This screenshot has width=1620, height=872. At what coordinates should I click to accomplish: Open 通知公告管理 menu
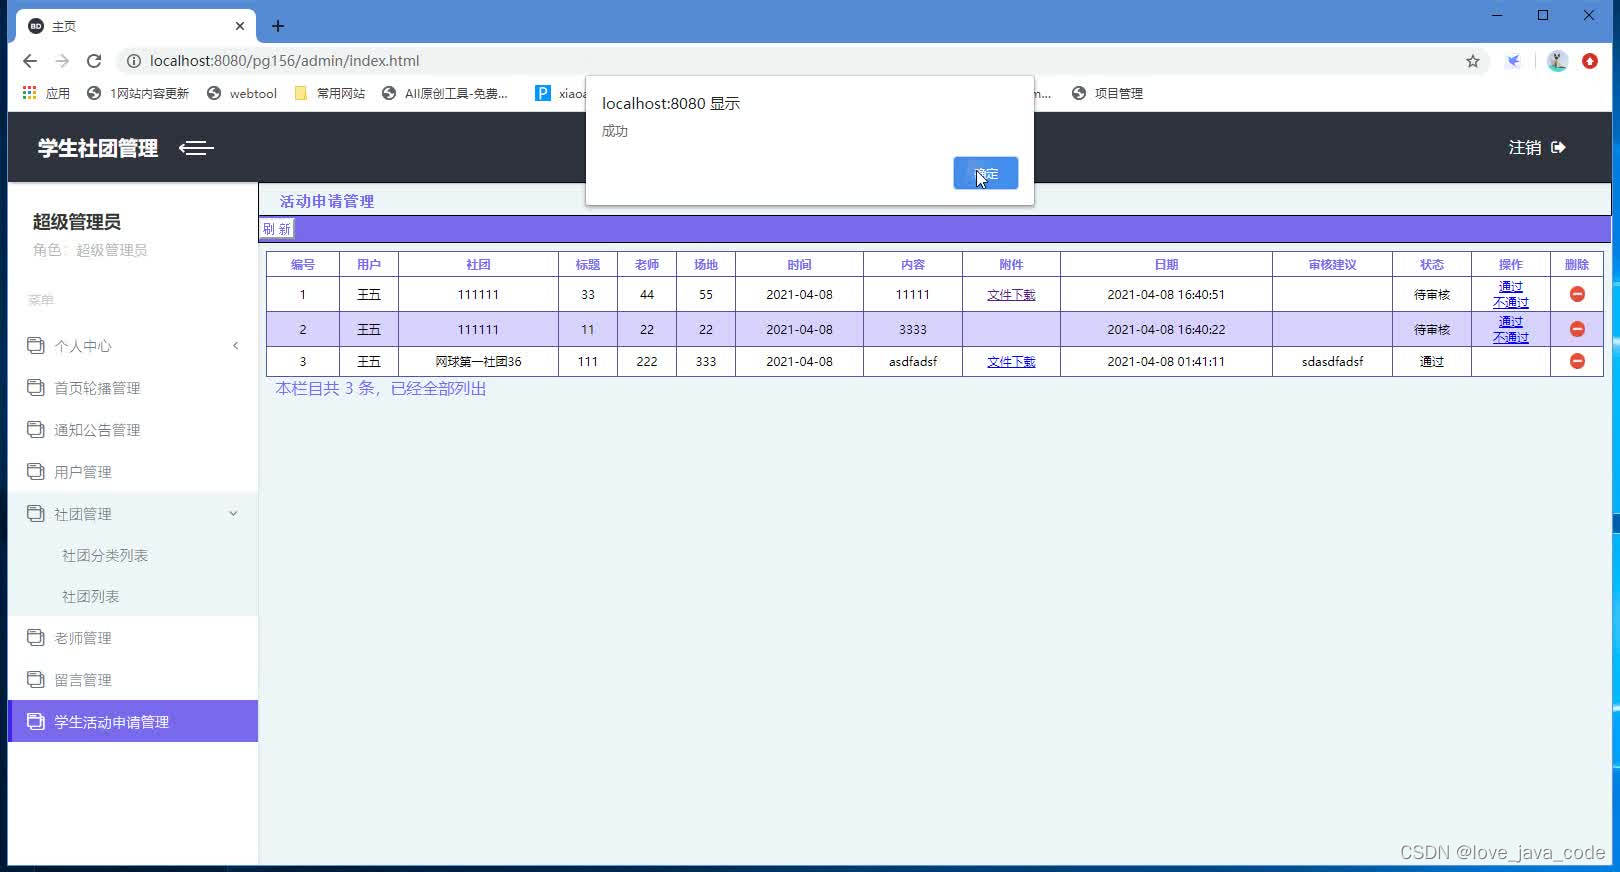click(x=133, y=430)
